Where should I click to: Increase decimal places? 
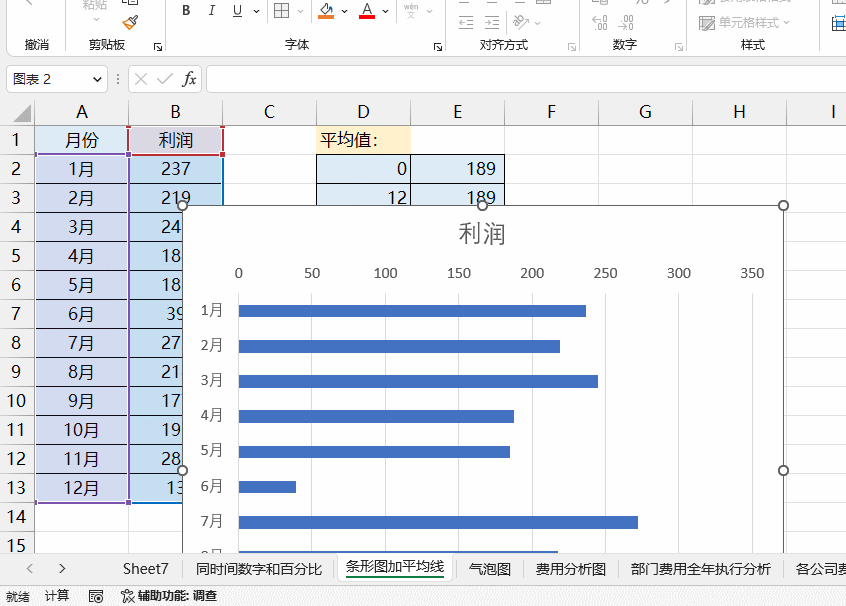(x=600, y=23)
